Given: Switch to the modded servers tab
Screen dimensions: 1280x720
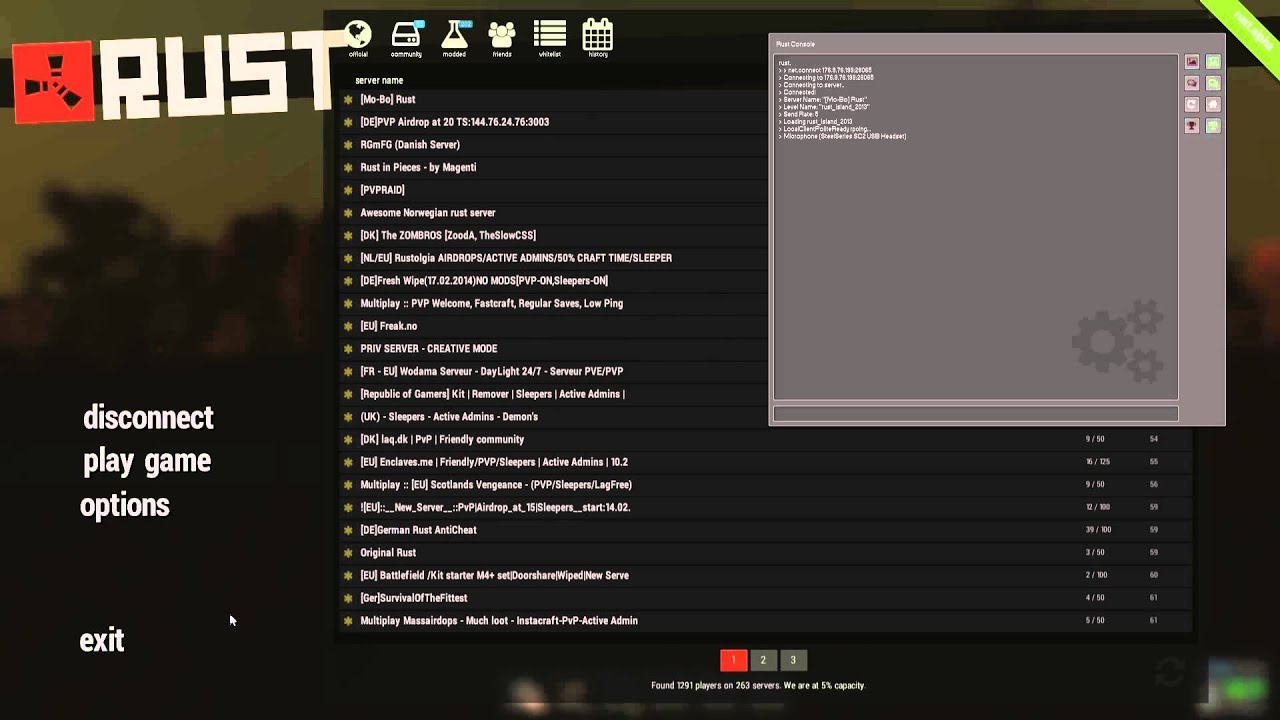Looking at the screenshot, I should (x=454, y=39).
